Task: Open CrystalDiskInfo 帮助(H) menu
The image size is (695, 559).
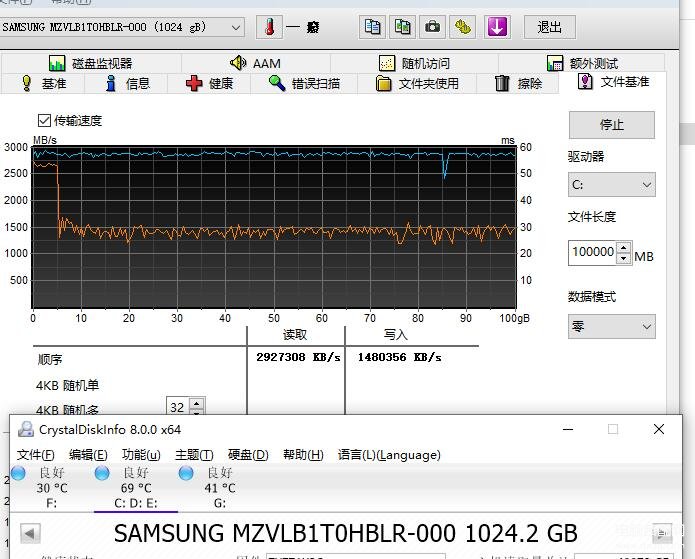Action: (303, 455)
